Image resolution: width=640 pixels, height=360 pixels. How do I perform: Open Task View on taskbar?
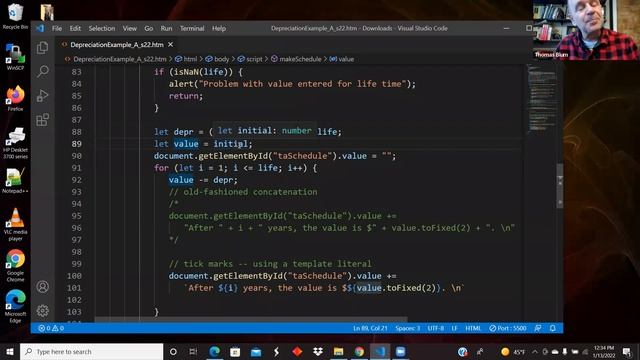(193, 351)
